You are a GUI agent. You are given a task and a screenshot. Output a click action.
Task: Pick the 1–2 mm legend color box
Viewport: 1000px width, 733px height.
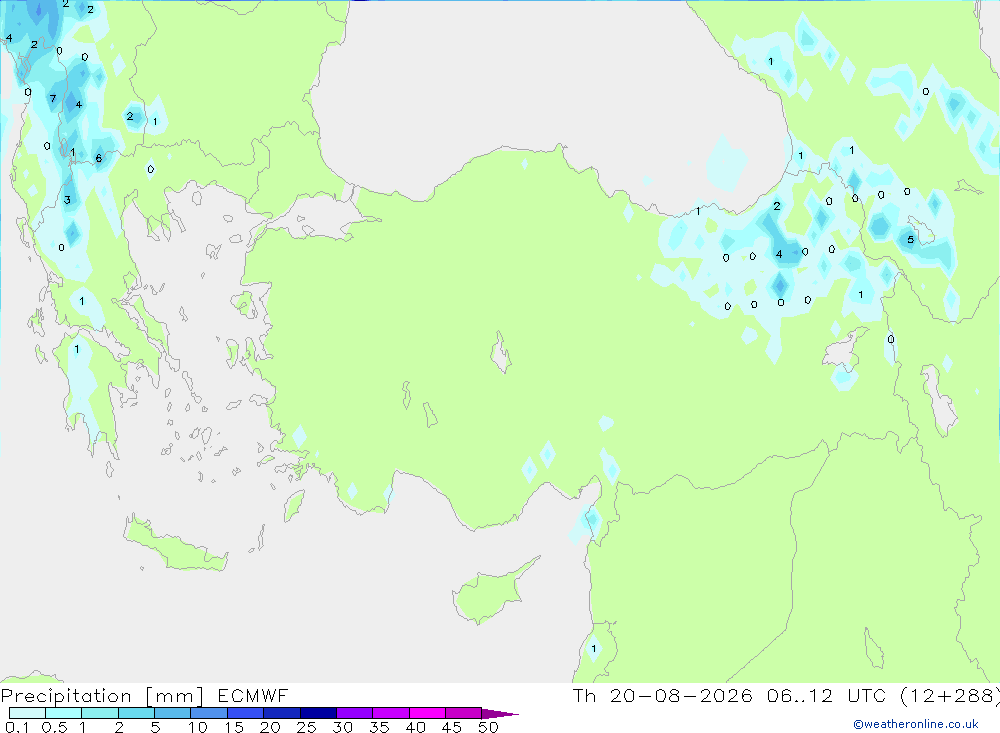coord(100,713)
